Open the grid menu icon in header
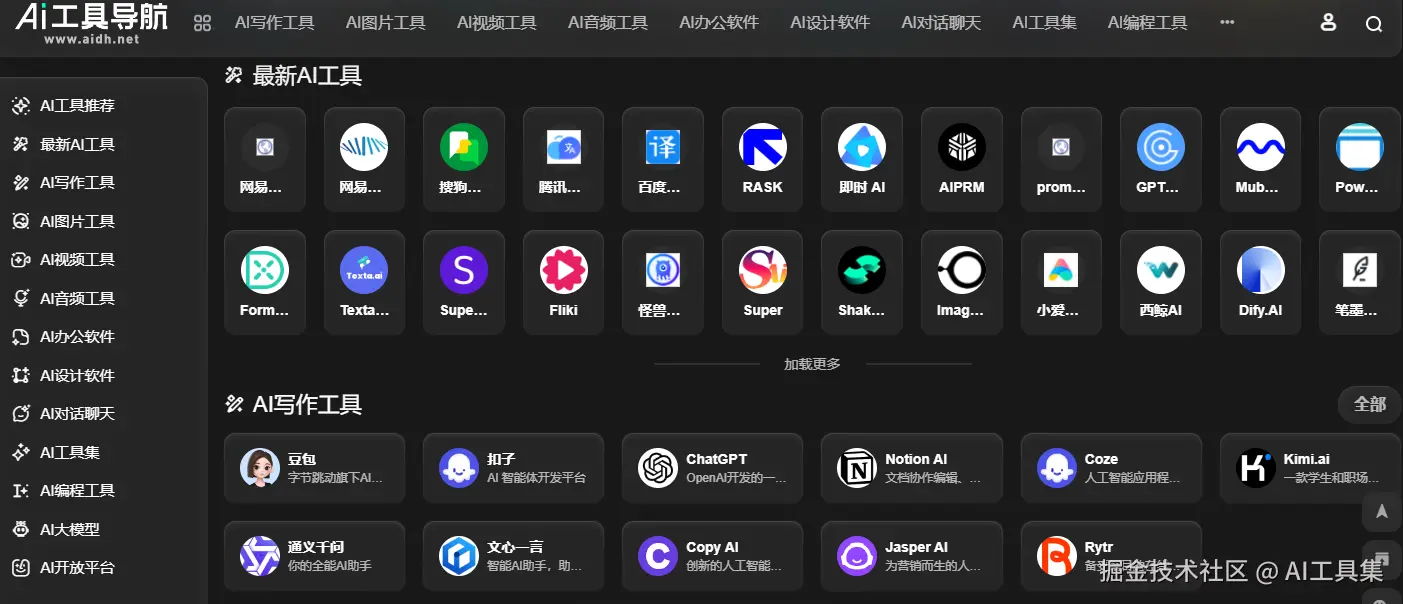This screenshot has height=604, width=1403. pyautogui.click(x=202, y=23)
